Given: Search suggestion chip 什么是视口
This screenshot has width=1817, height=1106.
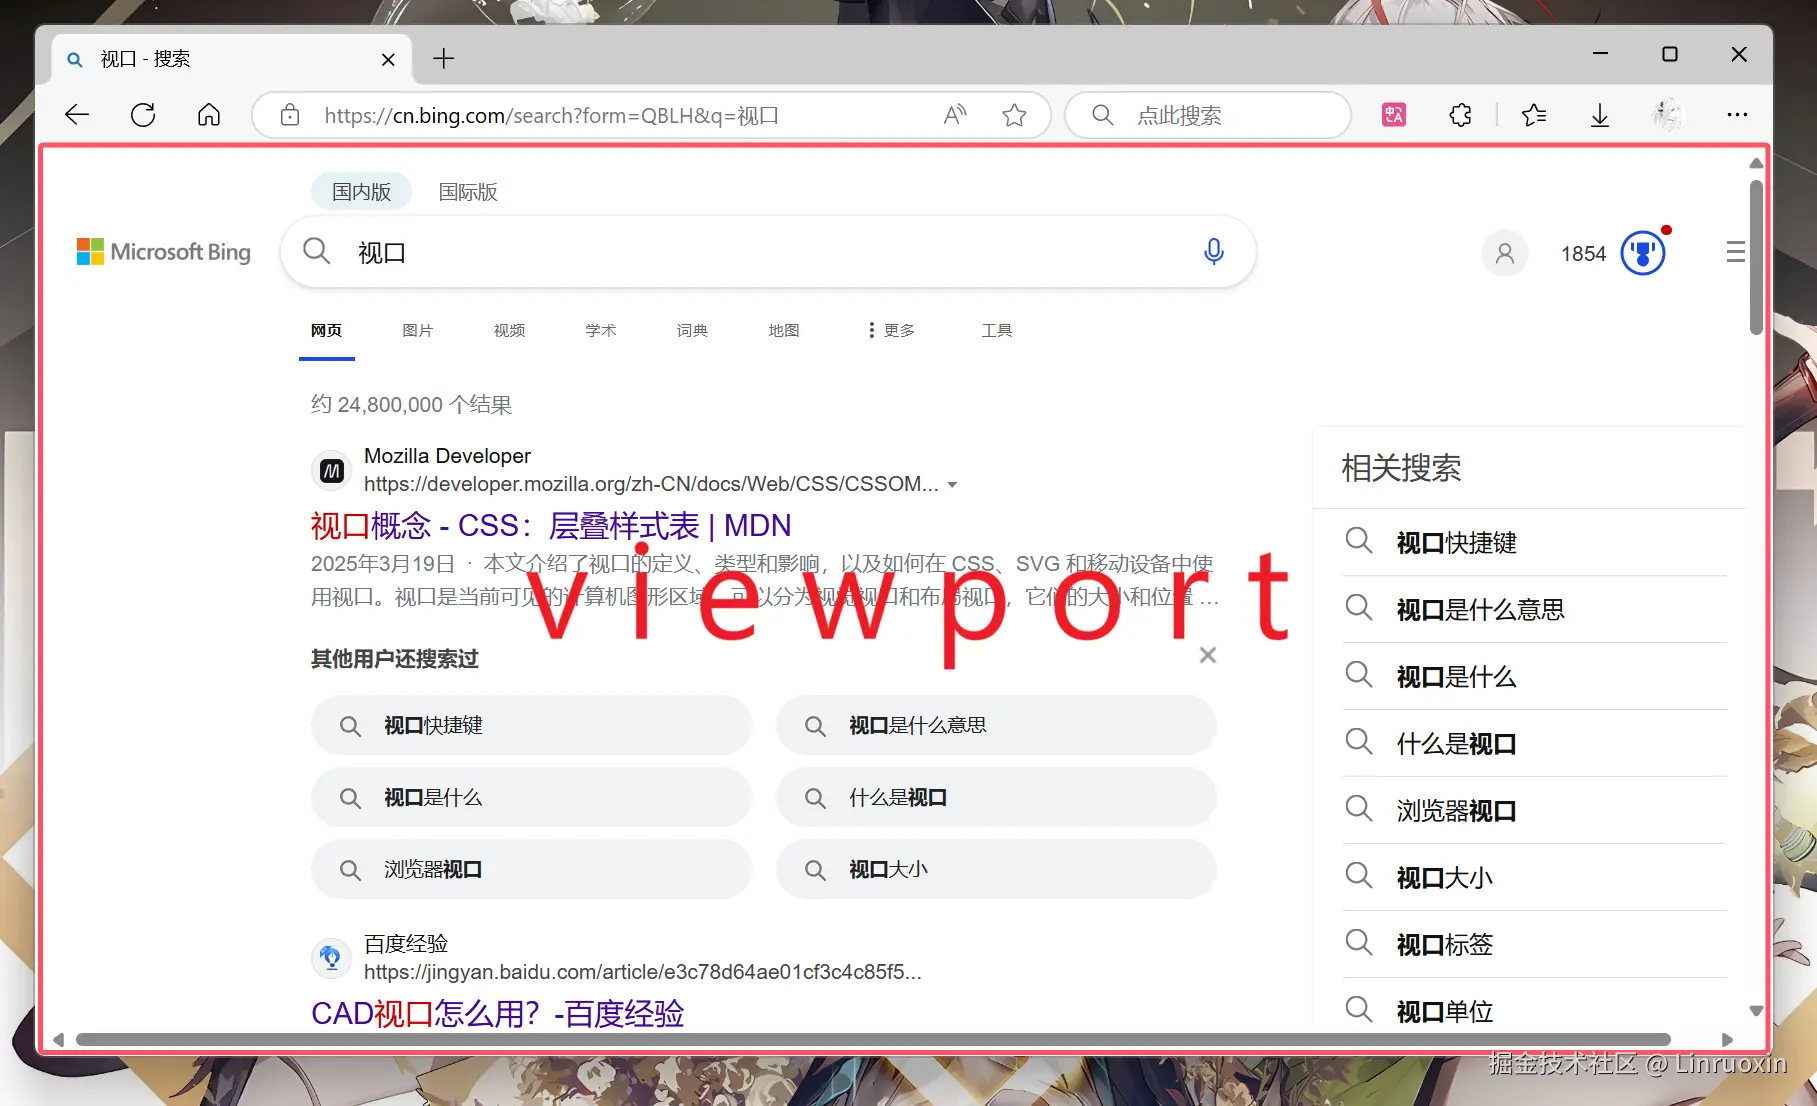Looking at the screenshot, I should coord(996,798).
